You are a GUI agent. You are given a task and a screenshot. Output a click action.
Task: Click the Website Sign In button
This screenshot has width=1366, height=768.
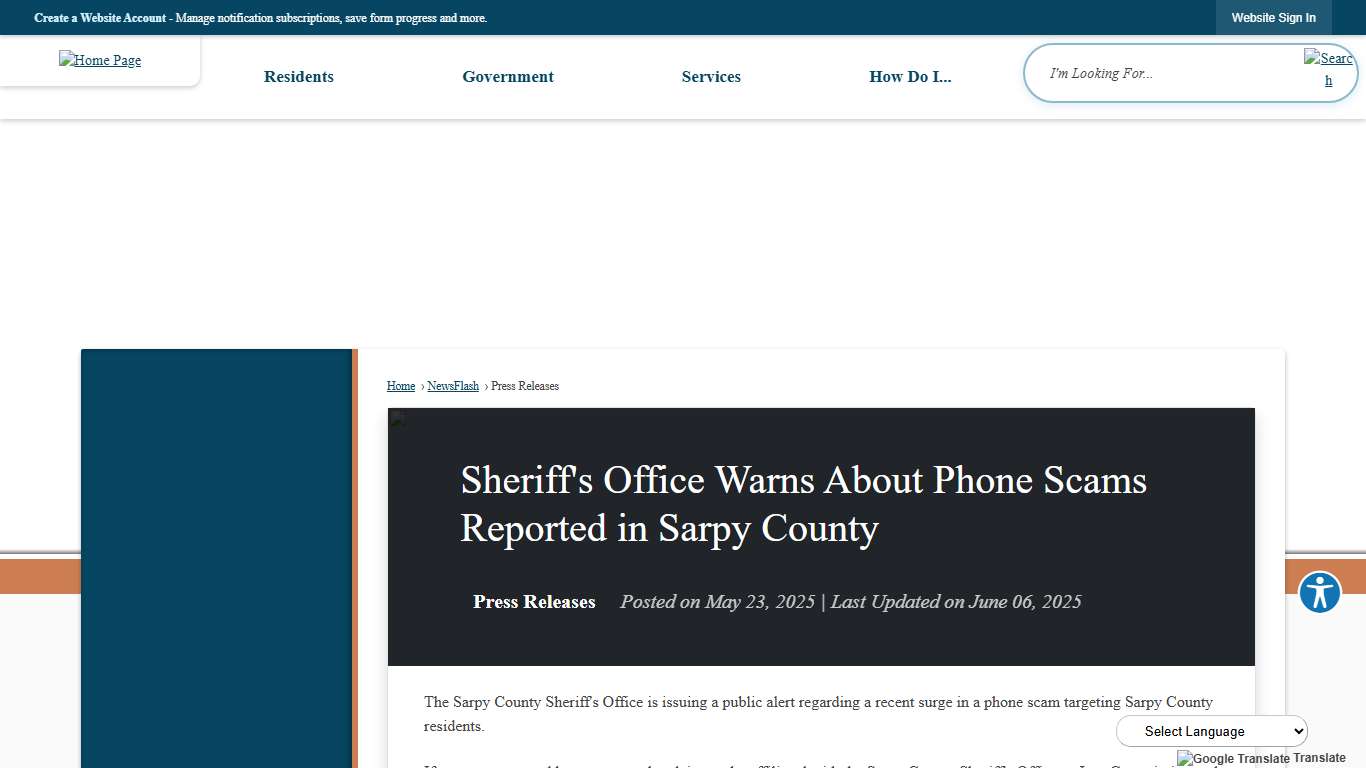(x=1273, y=17)
